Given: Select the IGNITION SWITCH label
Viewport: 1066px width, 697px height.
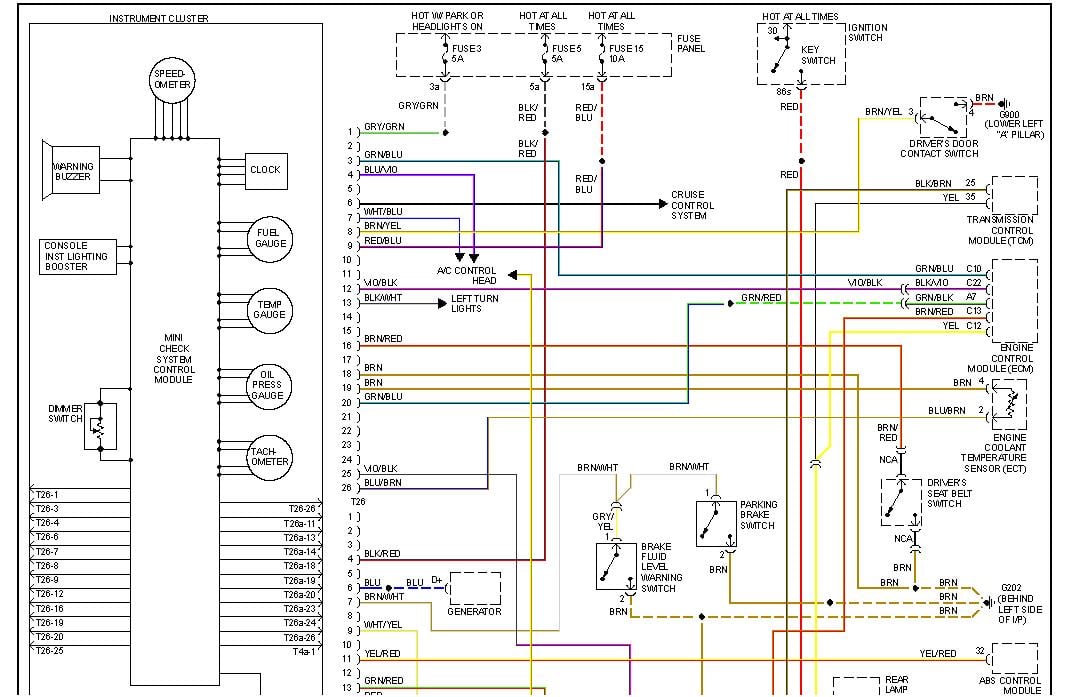Looking at the screenshot, I should tap(867, 33).
